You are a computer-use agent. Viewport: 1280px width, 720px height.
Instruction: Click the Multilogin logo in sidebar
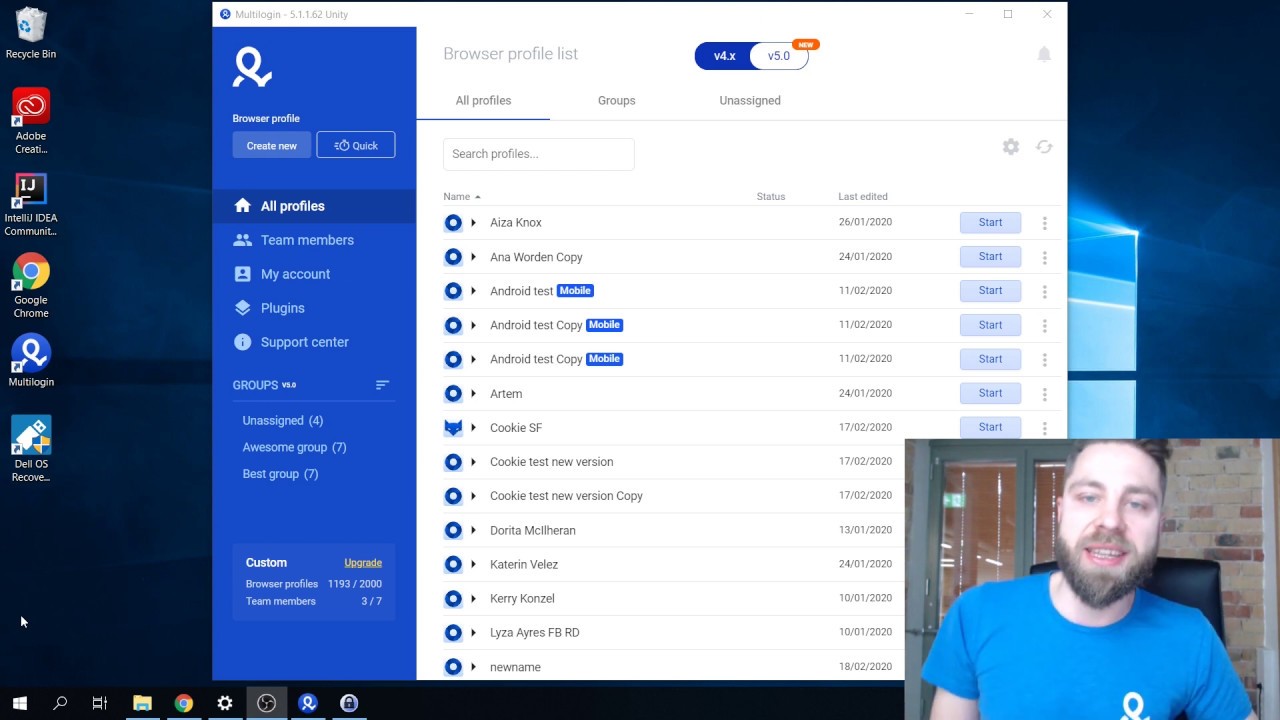[x=252, y=67]
